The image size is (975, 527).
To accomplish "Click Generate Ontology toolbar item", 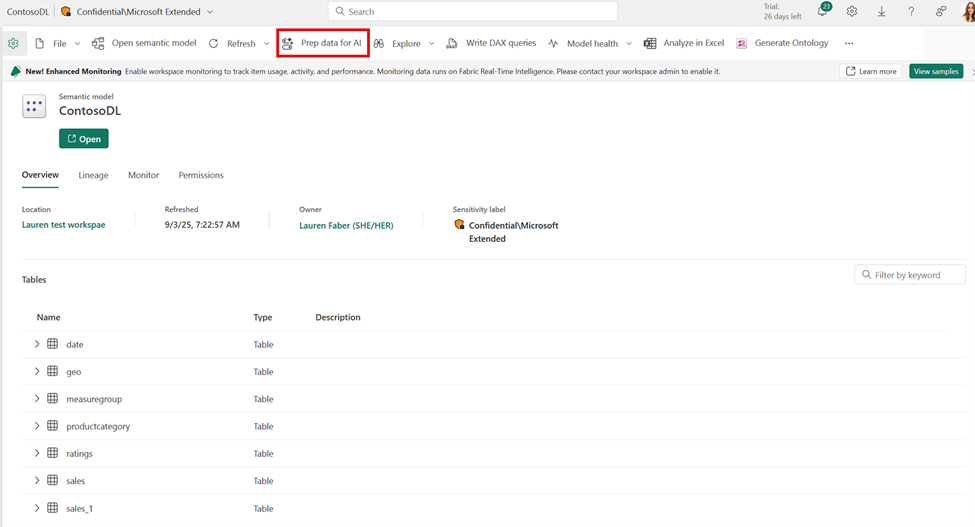I will coord(782,44).
